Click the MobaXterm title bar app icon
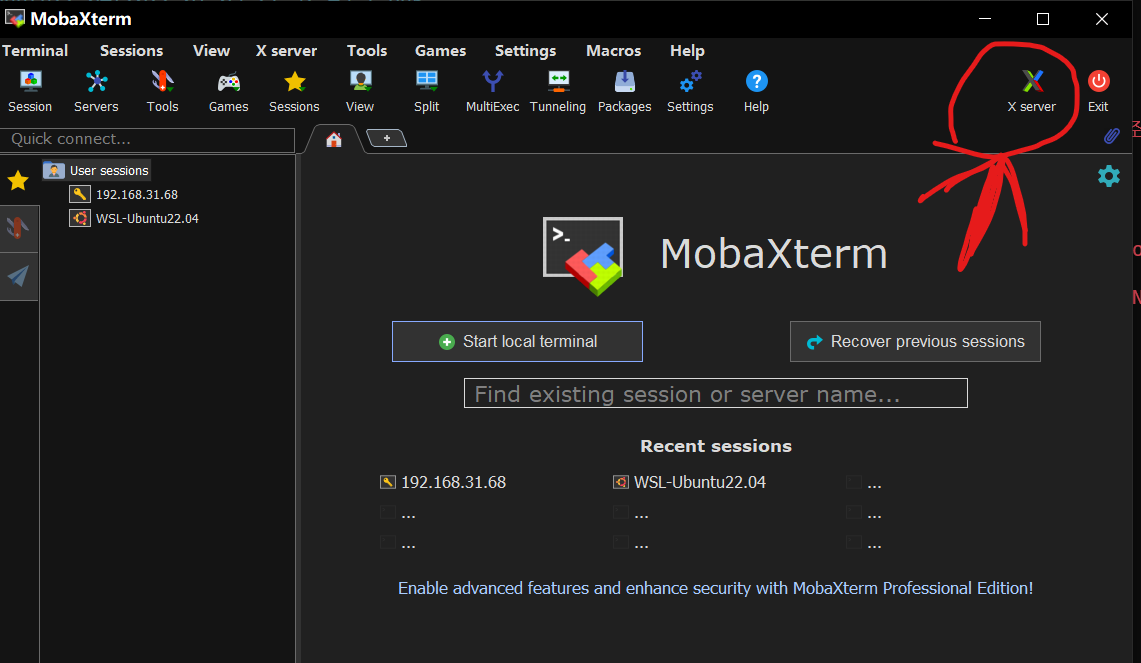Image resolution: width=1141 pixels, height=663 pixels. 15,18
